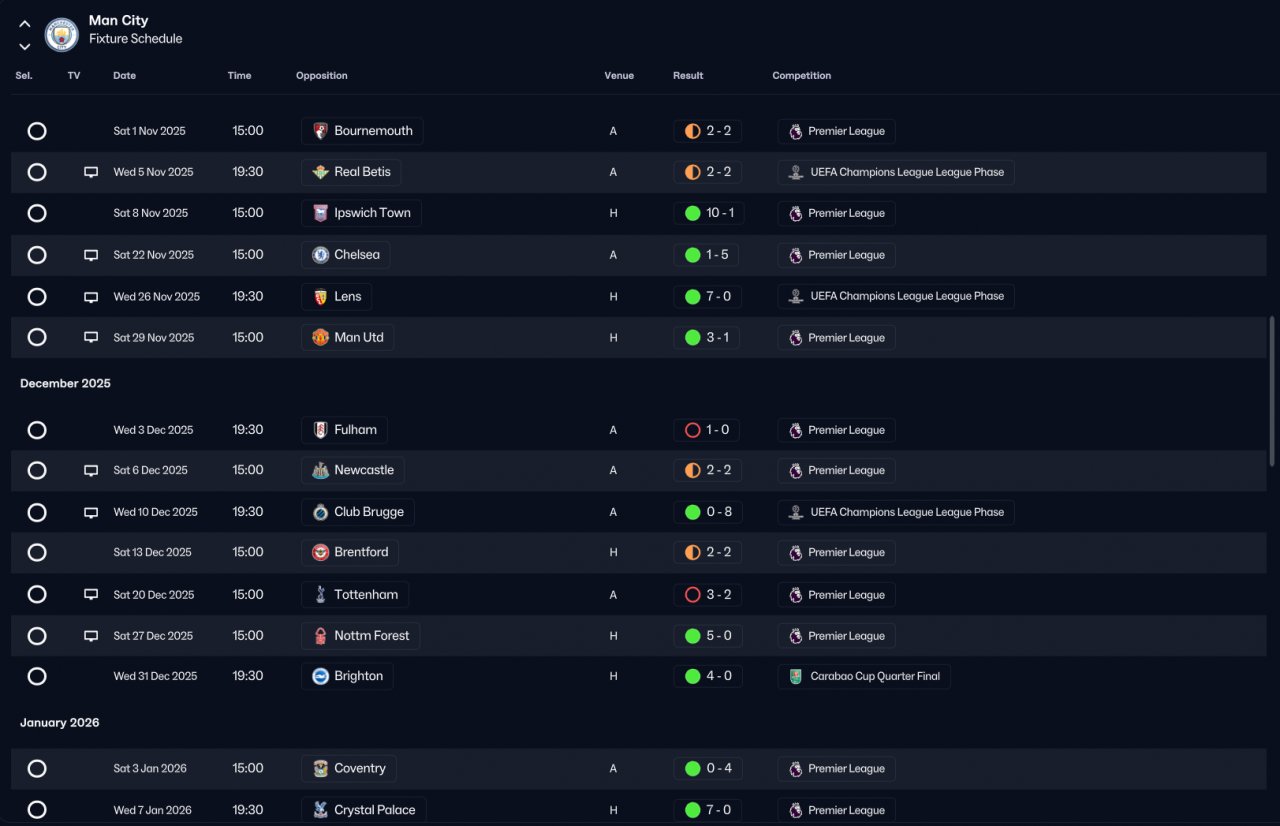The width and height of the screenshot is (1280, 826).
Task: Select the Fulham fixture radio button
Action: [37, 430]
